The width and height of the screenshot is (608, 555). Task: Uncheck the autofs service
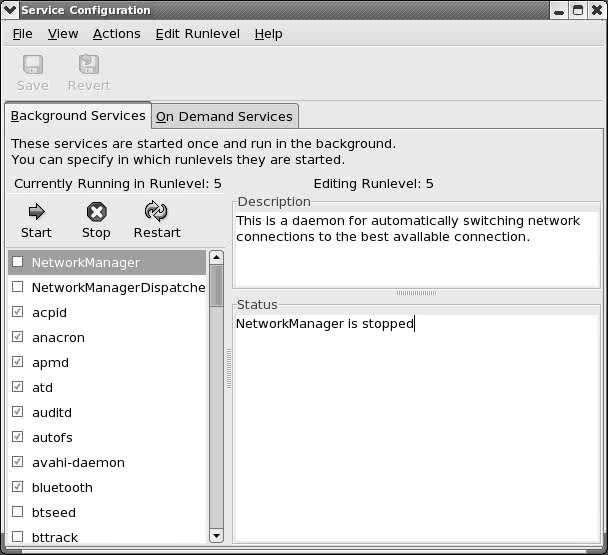(17, 437)
